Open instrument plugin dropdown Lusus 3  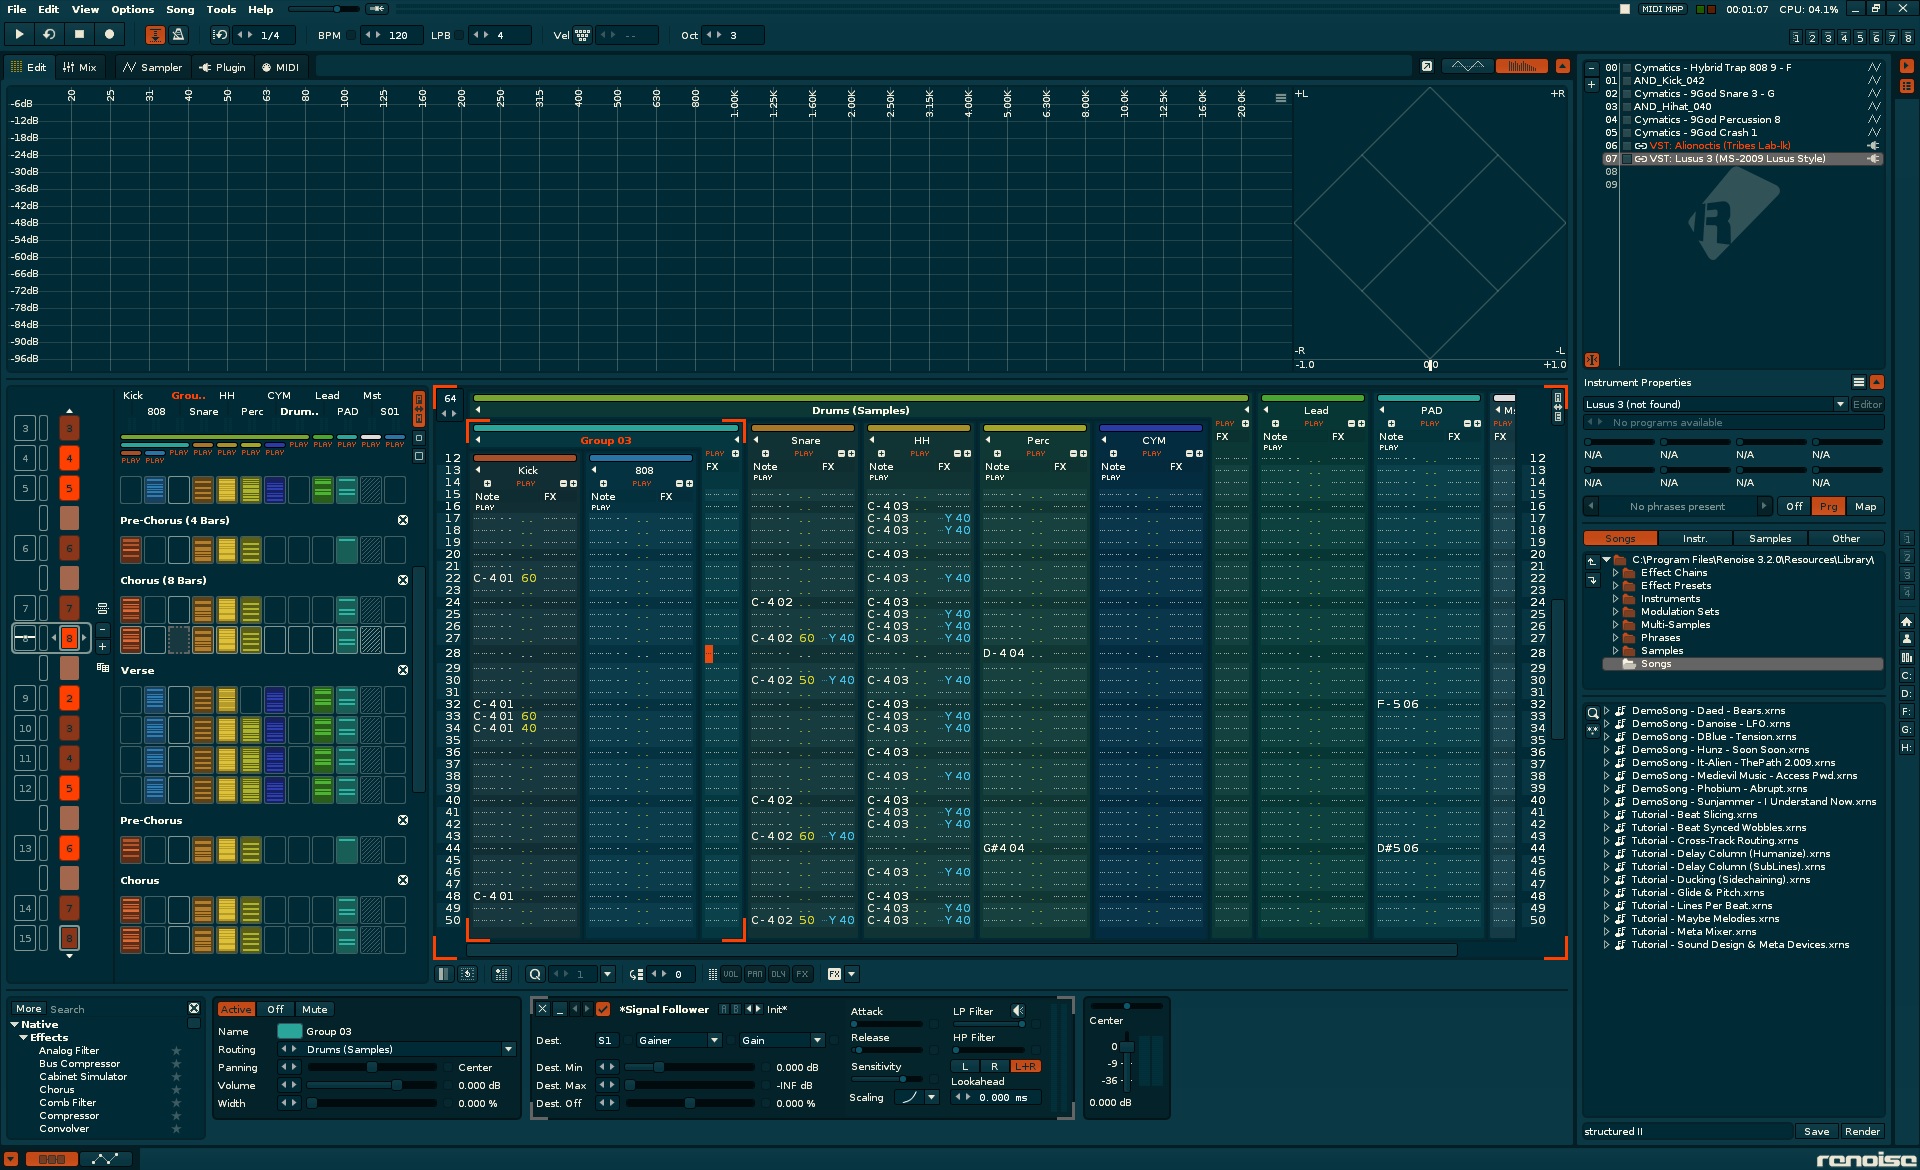pyautogui.click(x=1839, y=404)
